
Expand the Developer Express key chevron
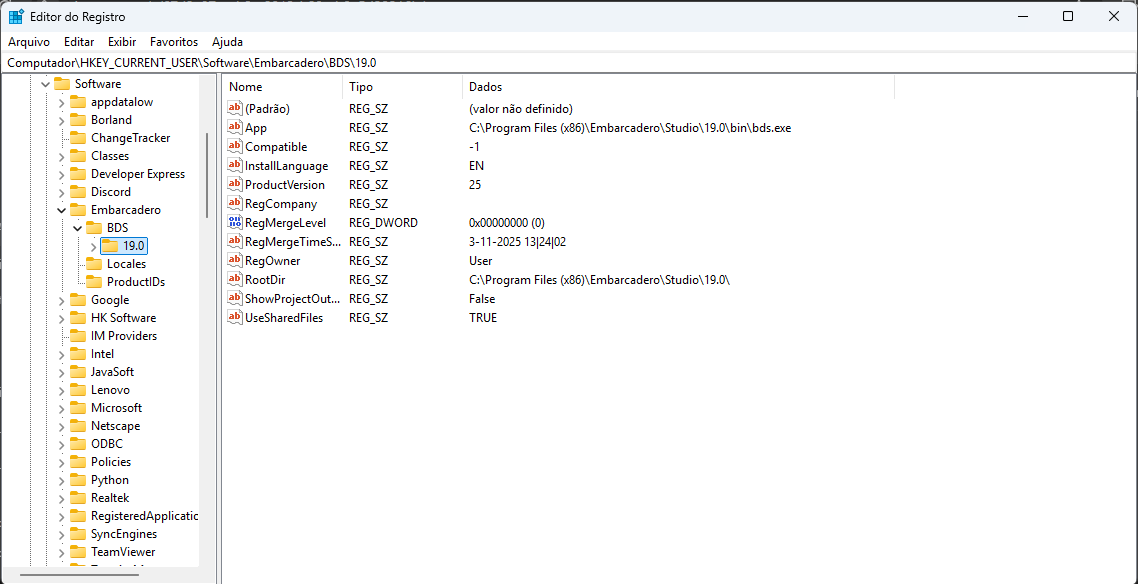(x=62, y=174)
